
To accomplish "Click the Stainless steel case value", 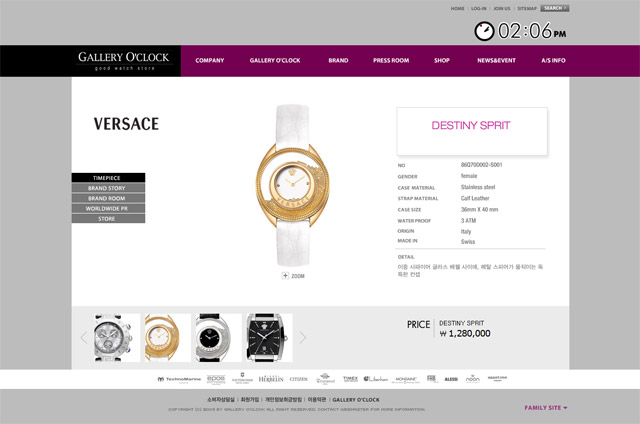I will coord(478,187).
